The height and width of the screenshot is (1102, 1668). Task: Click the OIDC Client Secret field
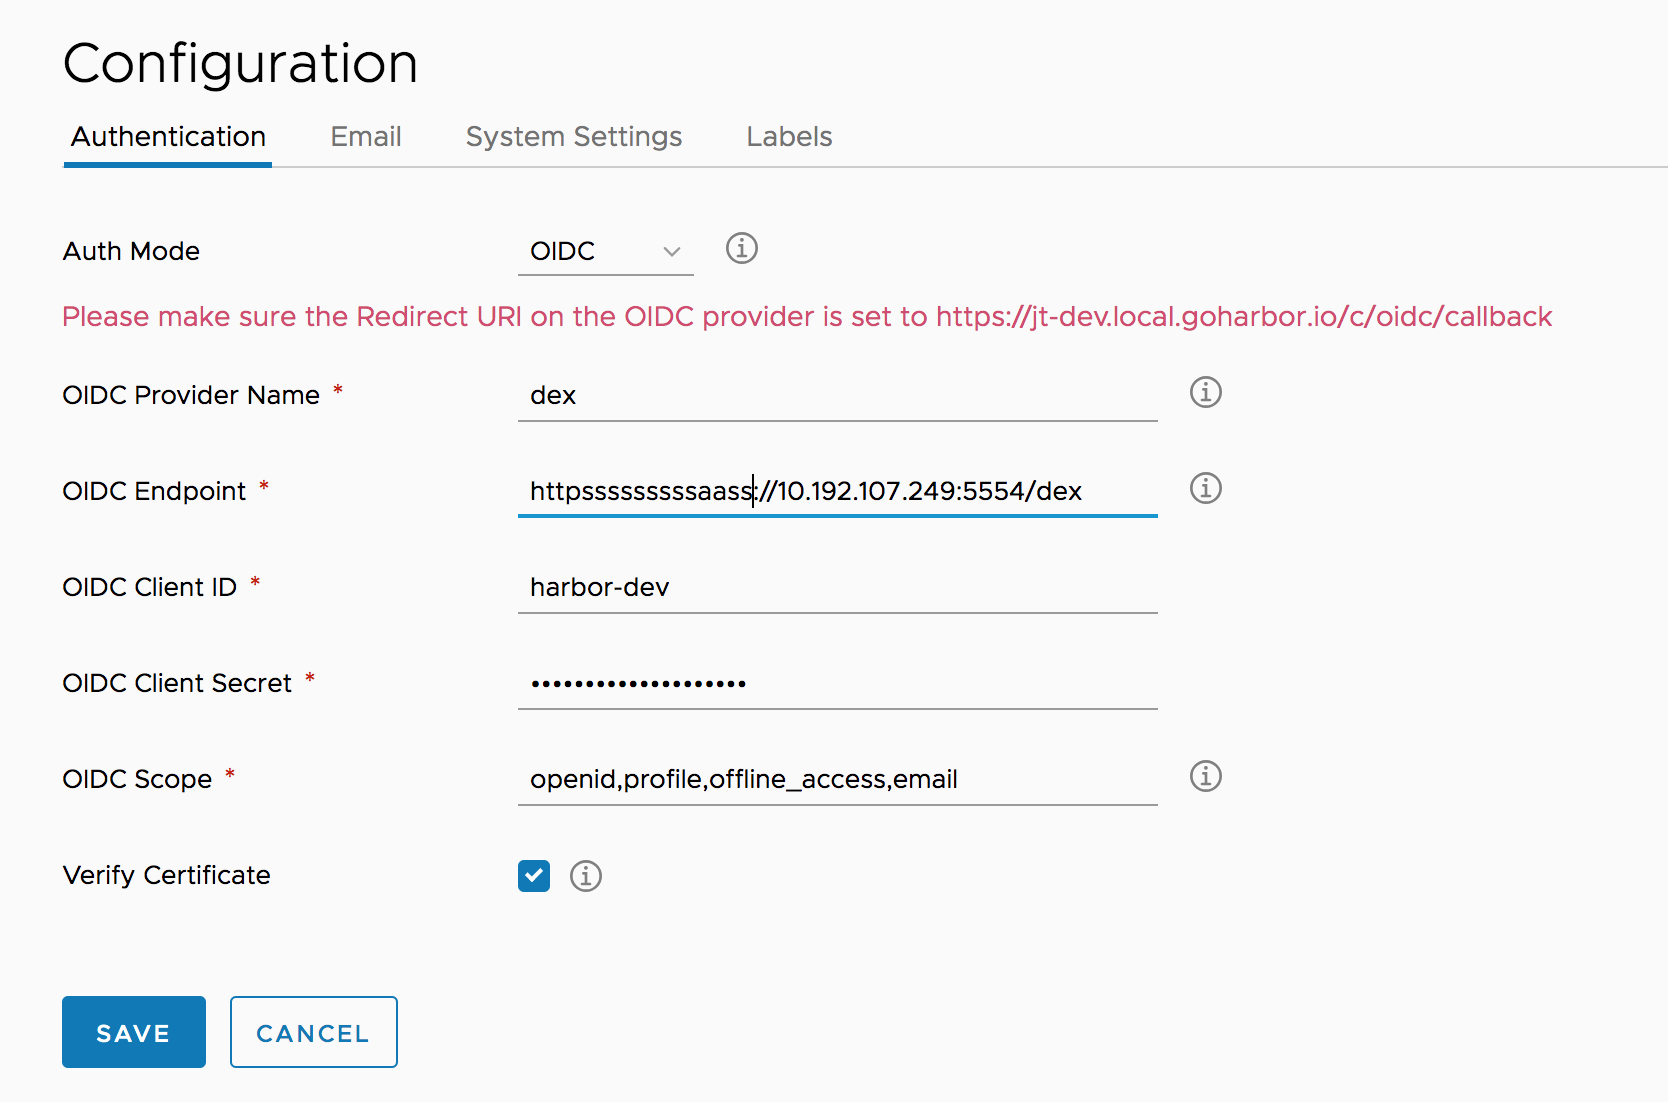tap(838, 683)
